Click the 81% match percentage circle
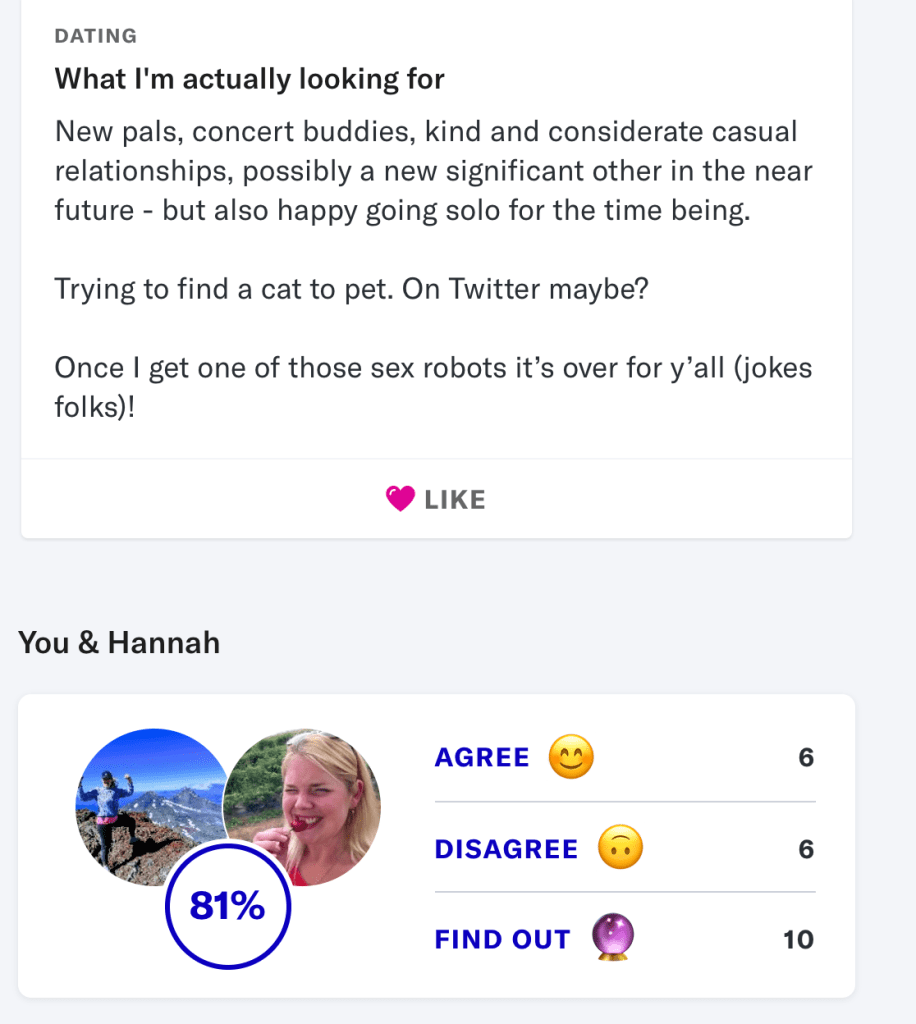This screenshot has width=916, height=1024. coord(228,906)
